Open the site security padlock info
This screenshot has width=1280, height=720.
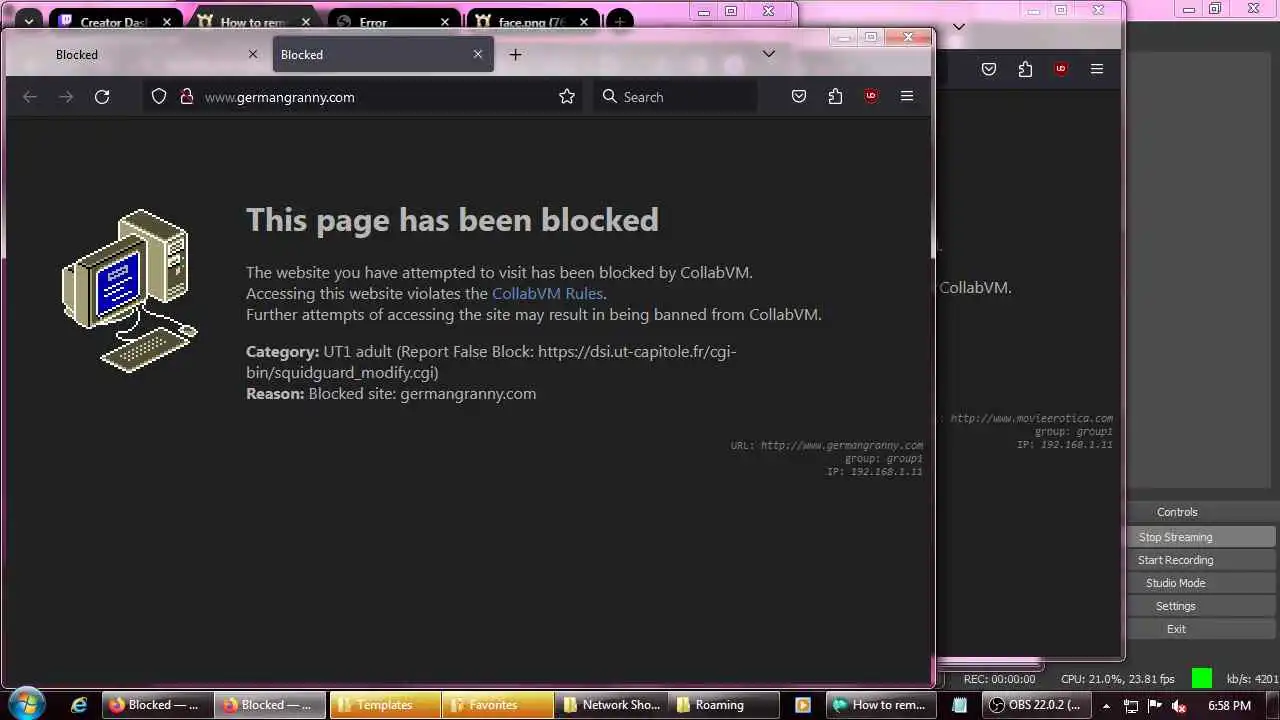(x=186, y=97)
